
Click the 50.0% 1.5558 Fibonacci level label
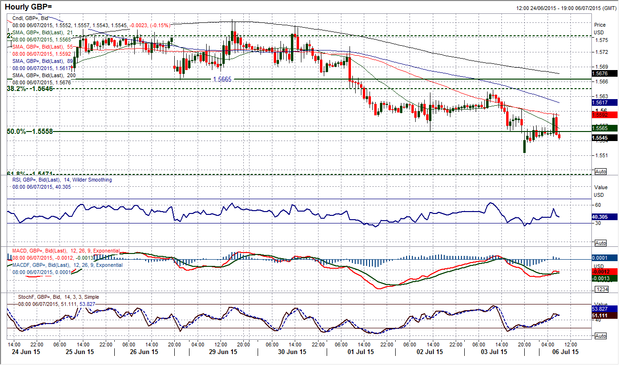tap(30, 131)
